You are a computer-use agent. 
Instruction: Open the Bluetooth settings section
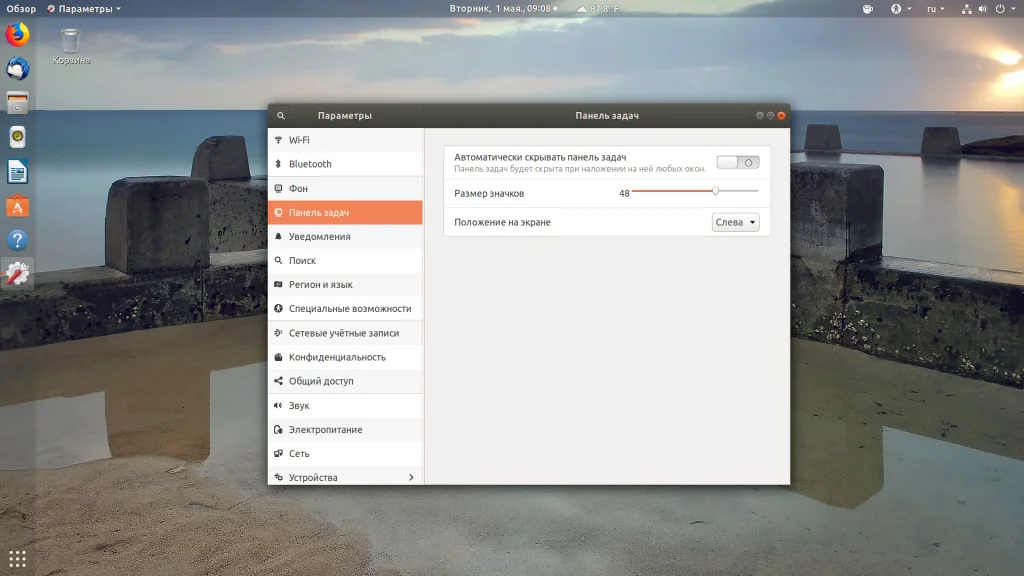345,164
